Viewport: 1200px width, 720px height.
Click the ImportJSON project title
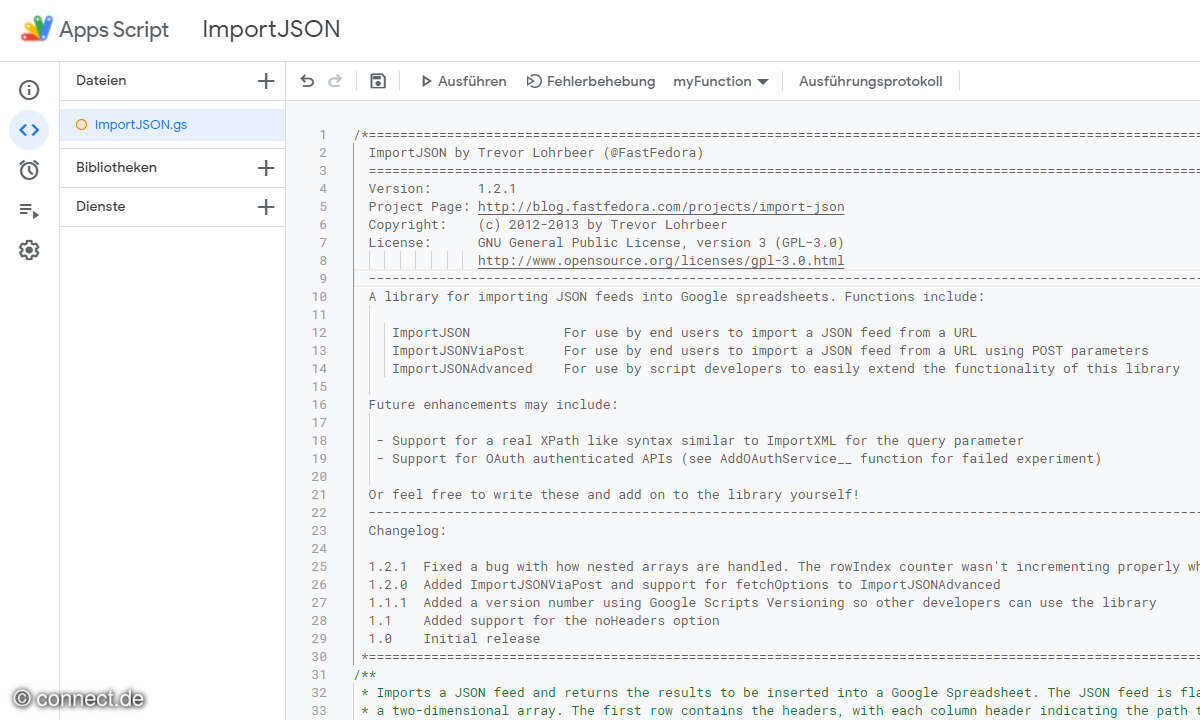[271, 29]
